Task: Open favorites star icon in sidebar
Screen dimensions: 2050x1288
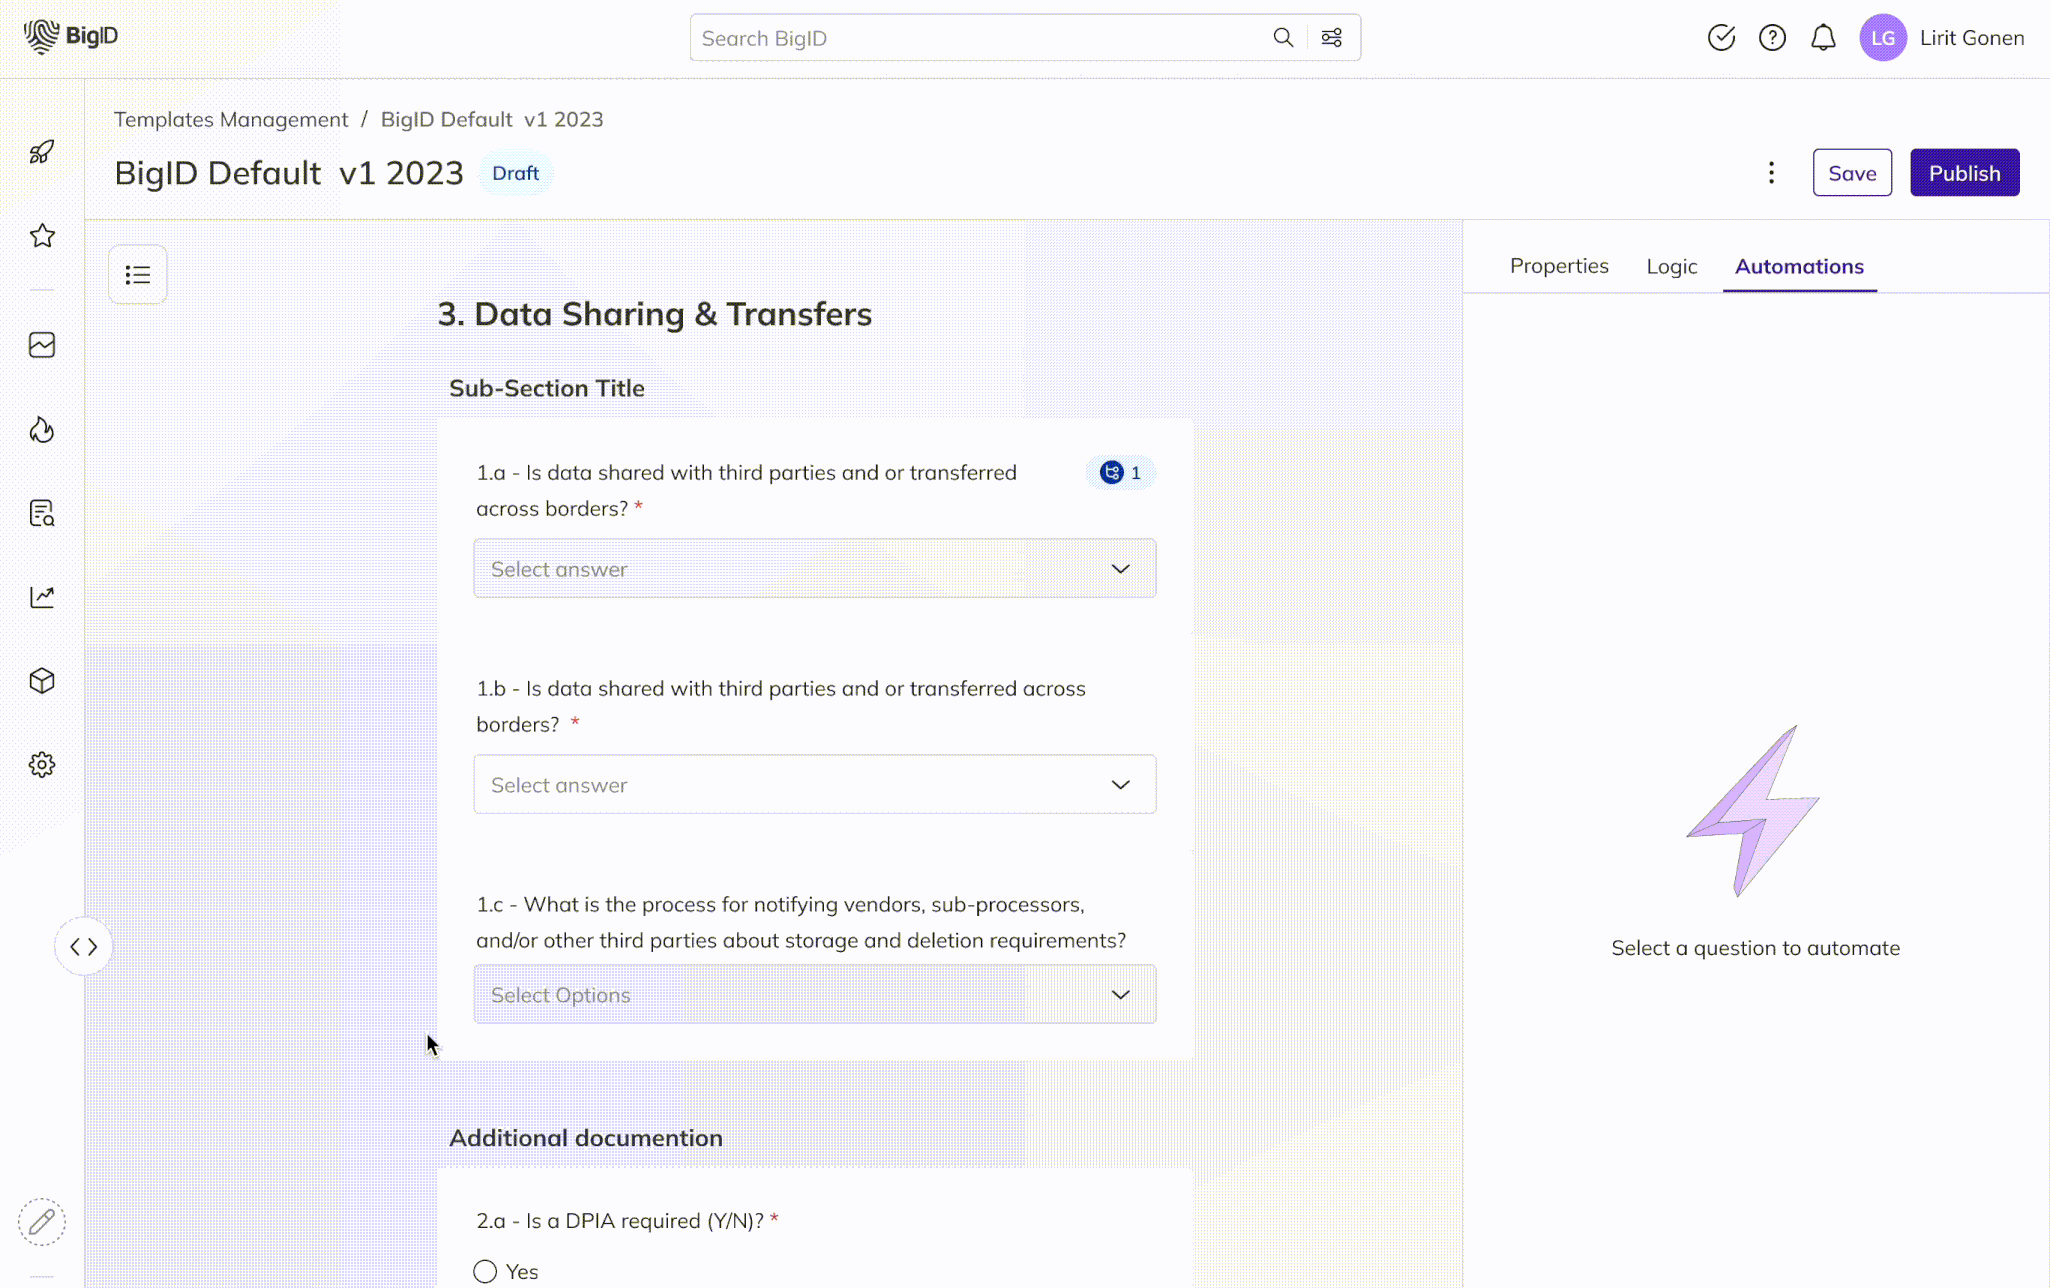Action: [x=42, y=236]
